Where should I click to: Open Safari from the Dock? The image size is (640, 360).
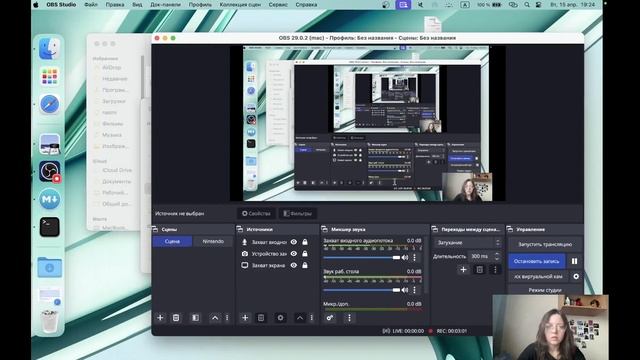49,104
